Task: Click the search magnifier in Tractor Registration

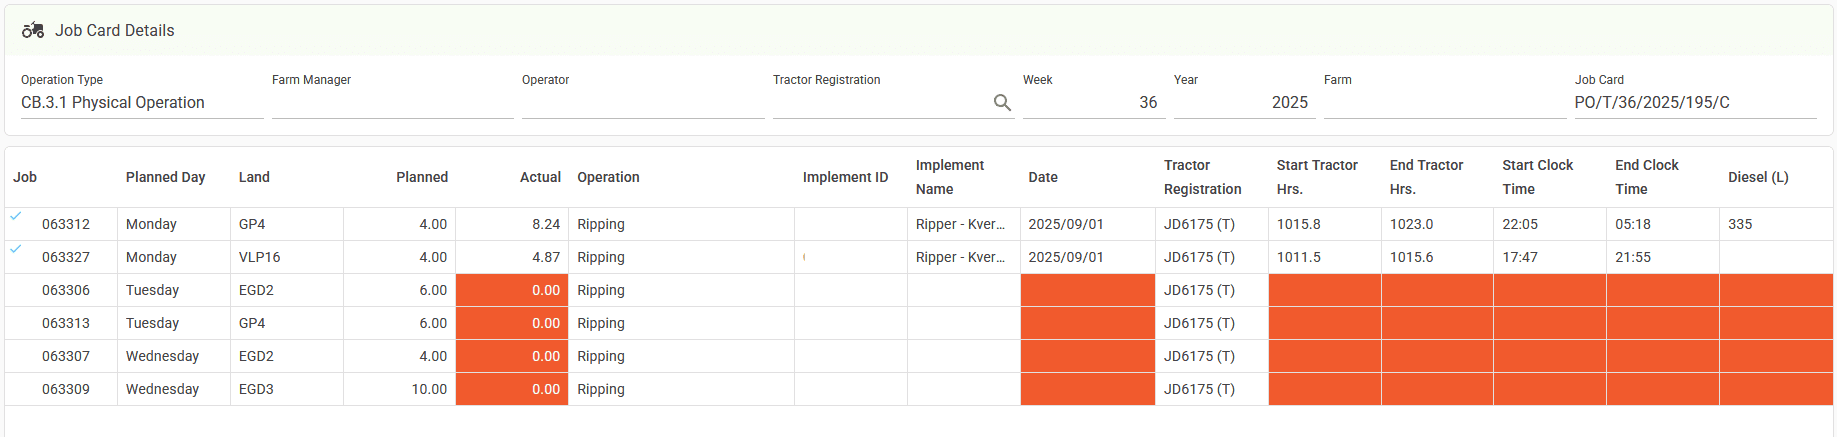Action: [1002, 102]
